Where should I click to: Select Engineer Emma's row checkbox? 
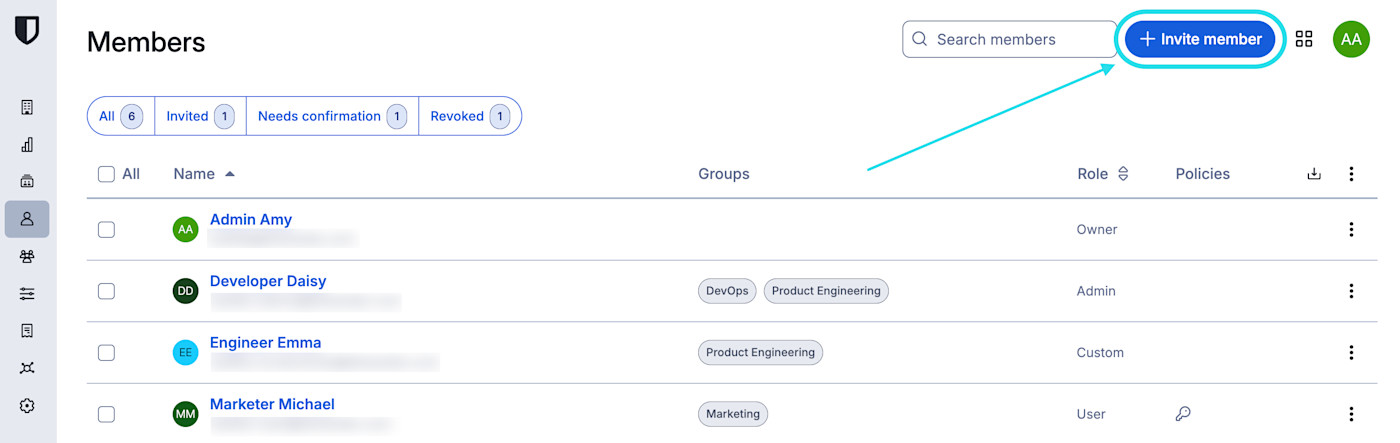tap(106, 353)
